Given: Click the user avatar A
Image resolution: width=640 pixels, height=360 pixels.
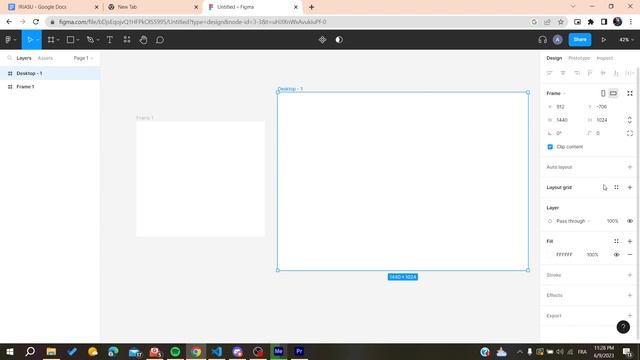Looking at the screenshot, I should coord(558,40).
